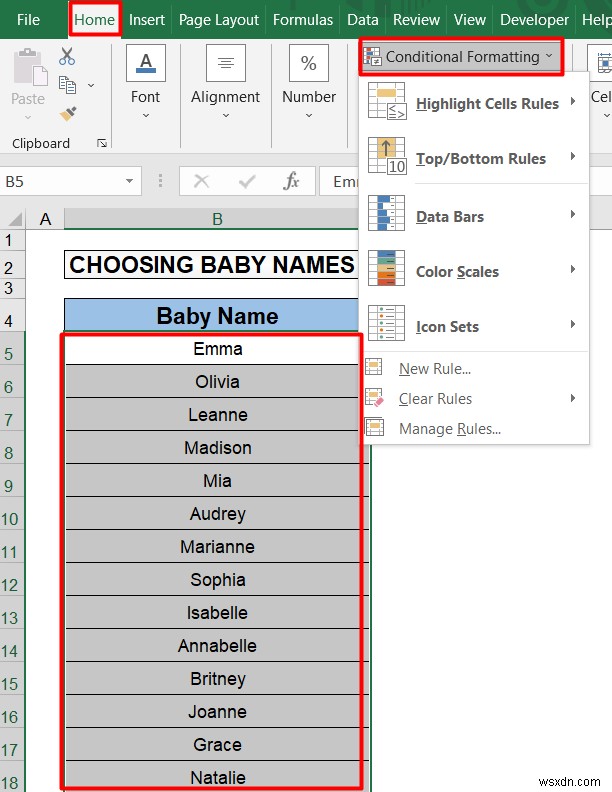This screenshot has width=612, height=792.
Task: Select the Isabelle cell
Action: [217, 612]
